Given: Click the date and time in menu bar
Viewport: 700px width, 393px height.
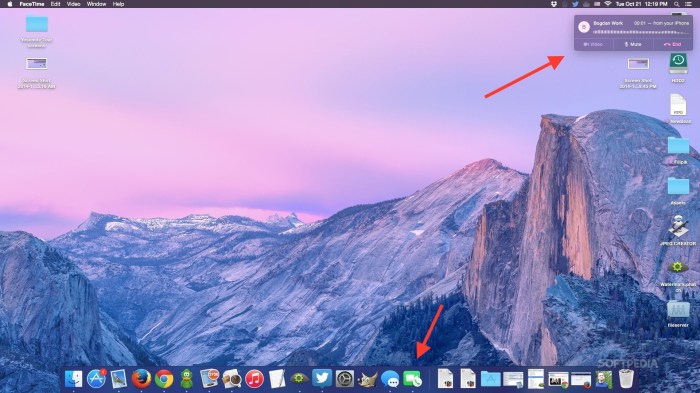Looking at the screenshot, I should coord(642,4).
